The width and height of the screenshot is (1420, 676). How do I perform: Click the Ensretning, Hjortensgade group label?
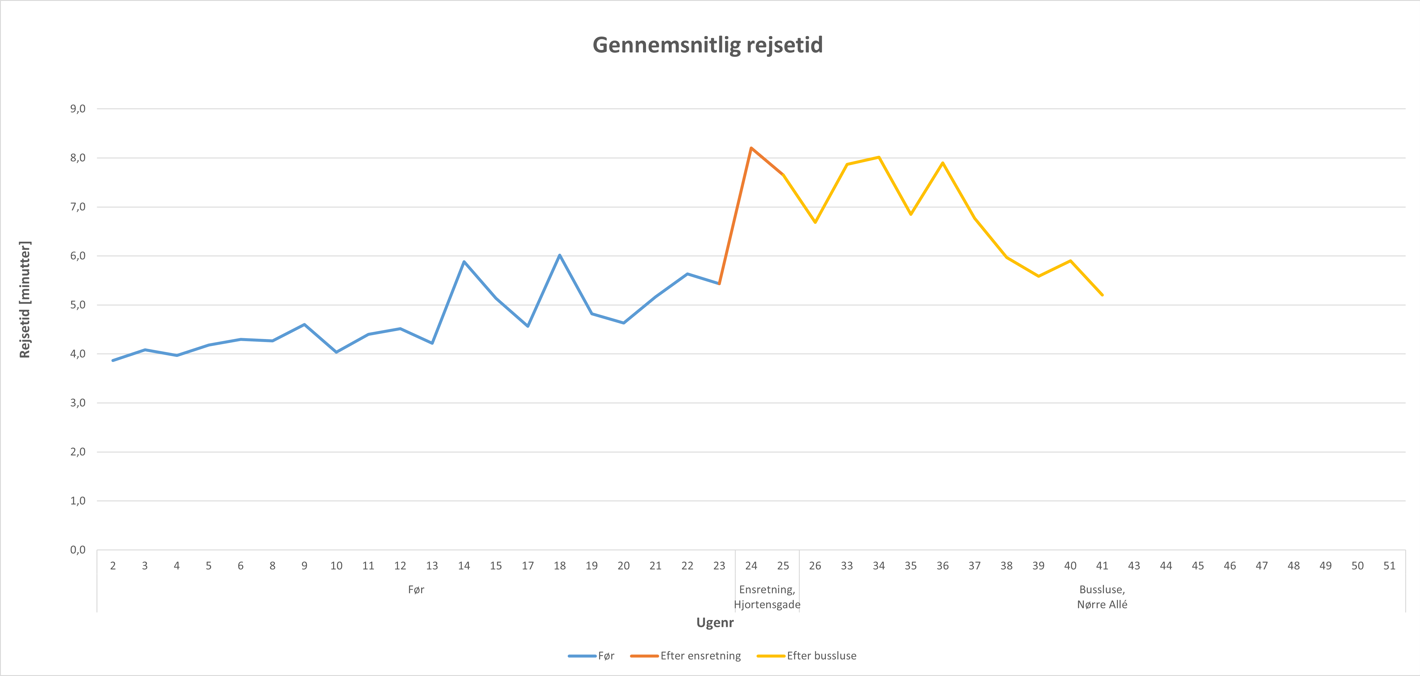point(767,597)
